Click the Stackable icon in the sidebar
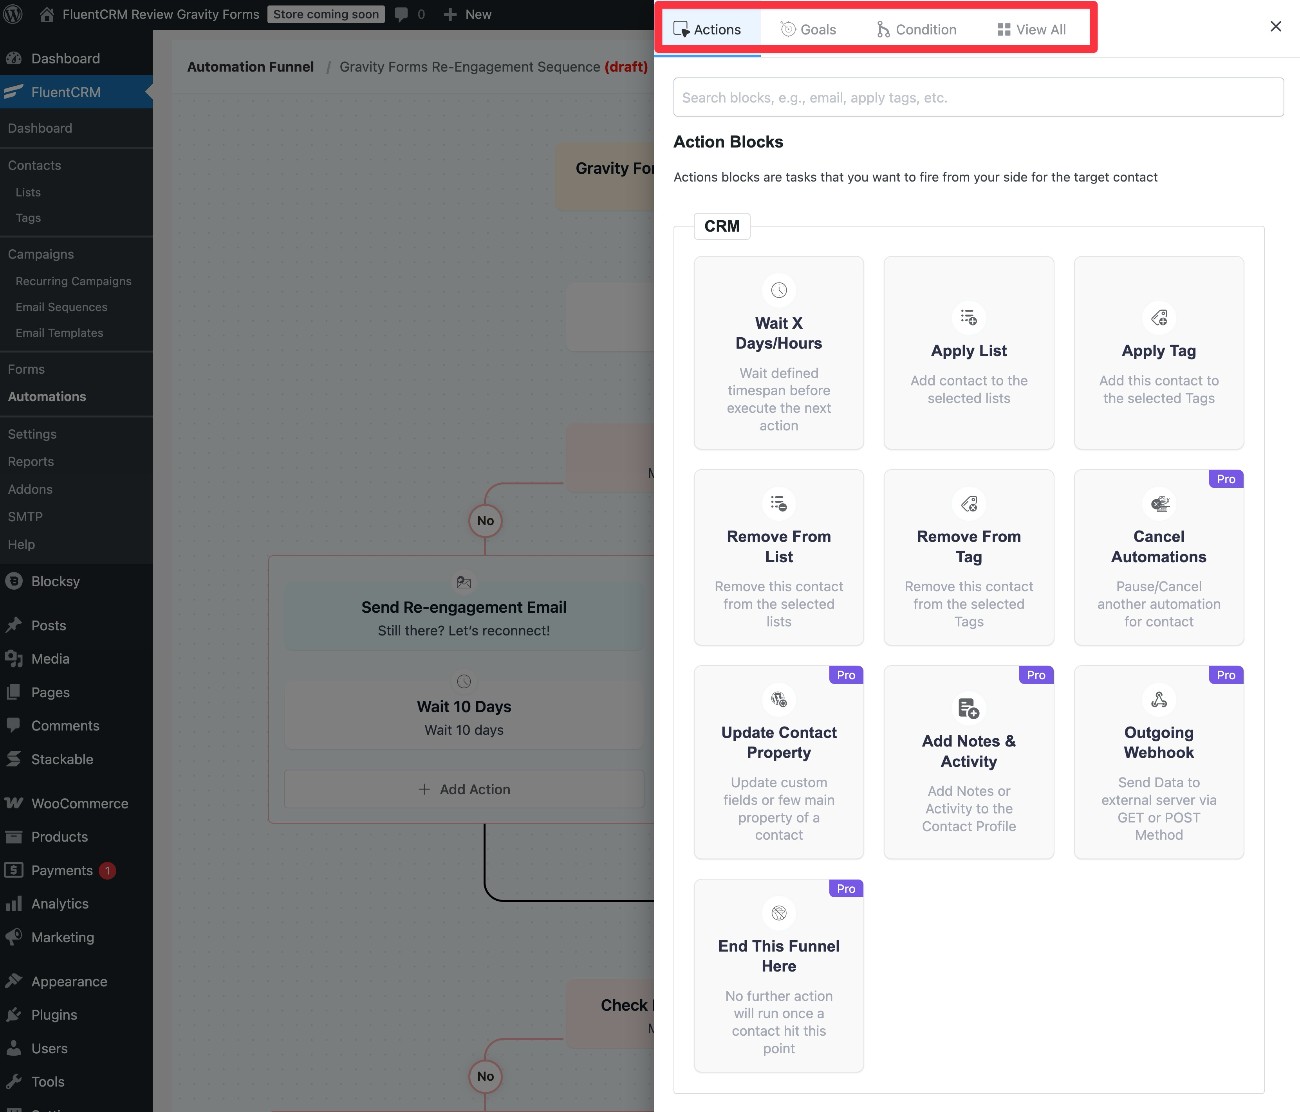 tap(14, 759)
